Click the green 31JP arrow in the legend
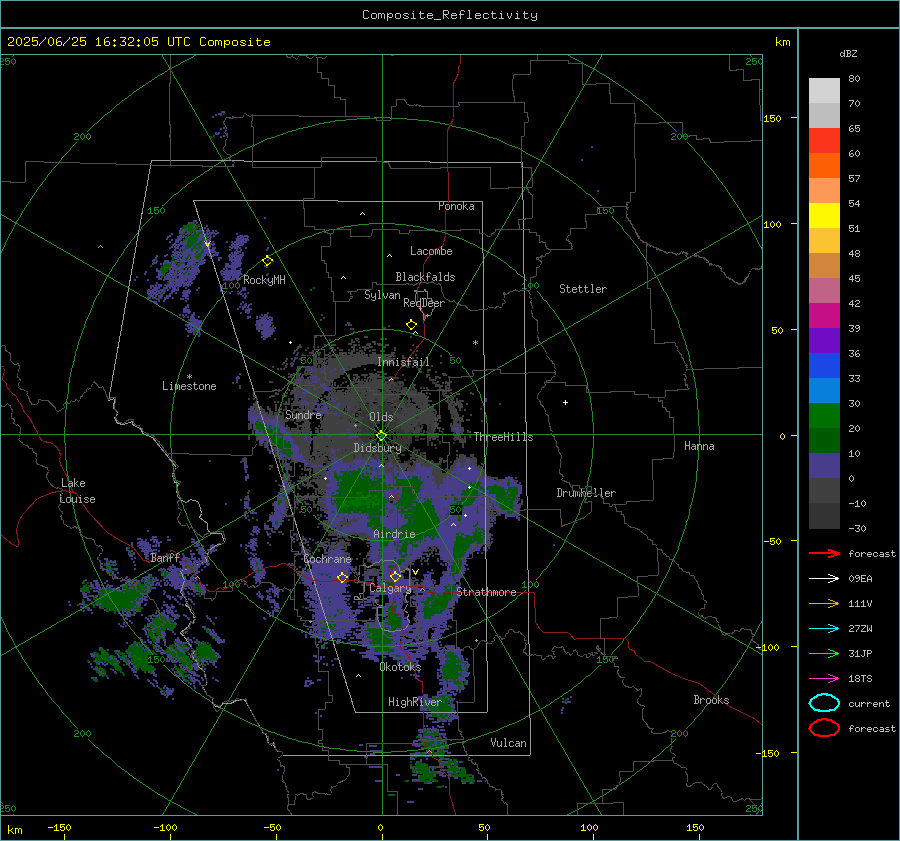Viewport: 900px width, 841px height. (825, 653)
